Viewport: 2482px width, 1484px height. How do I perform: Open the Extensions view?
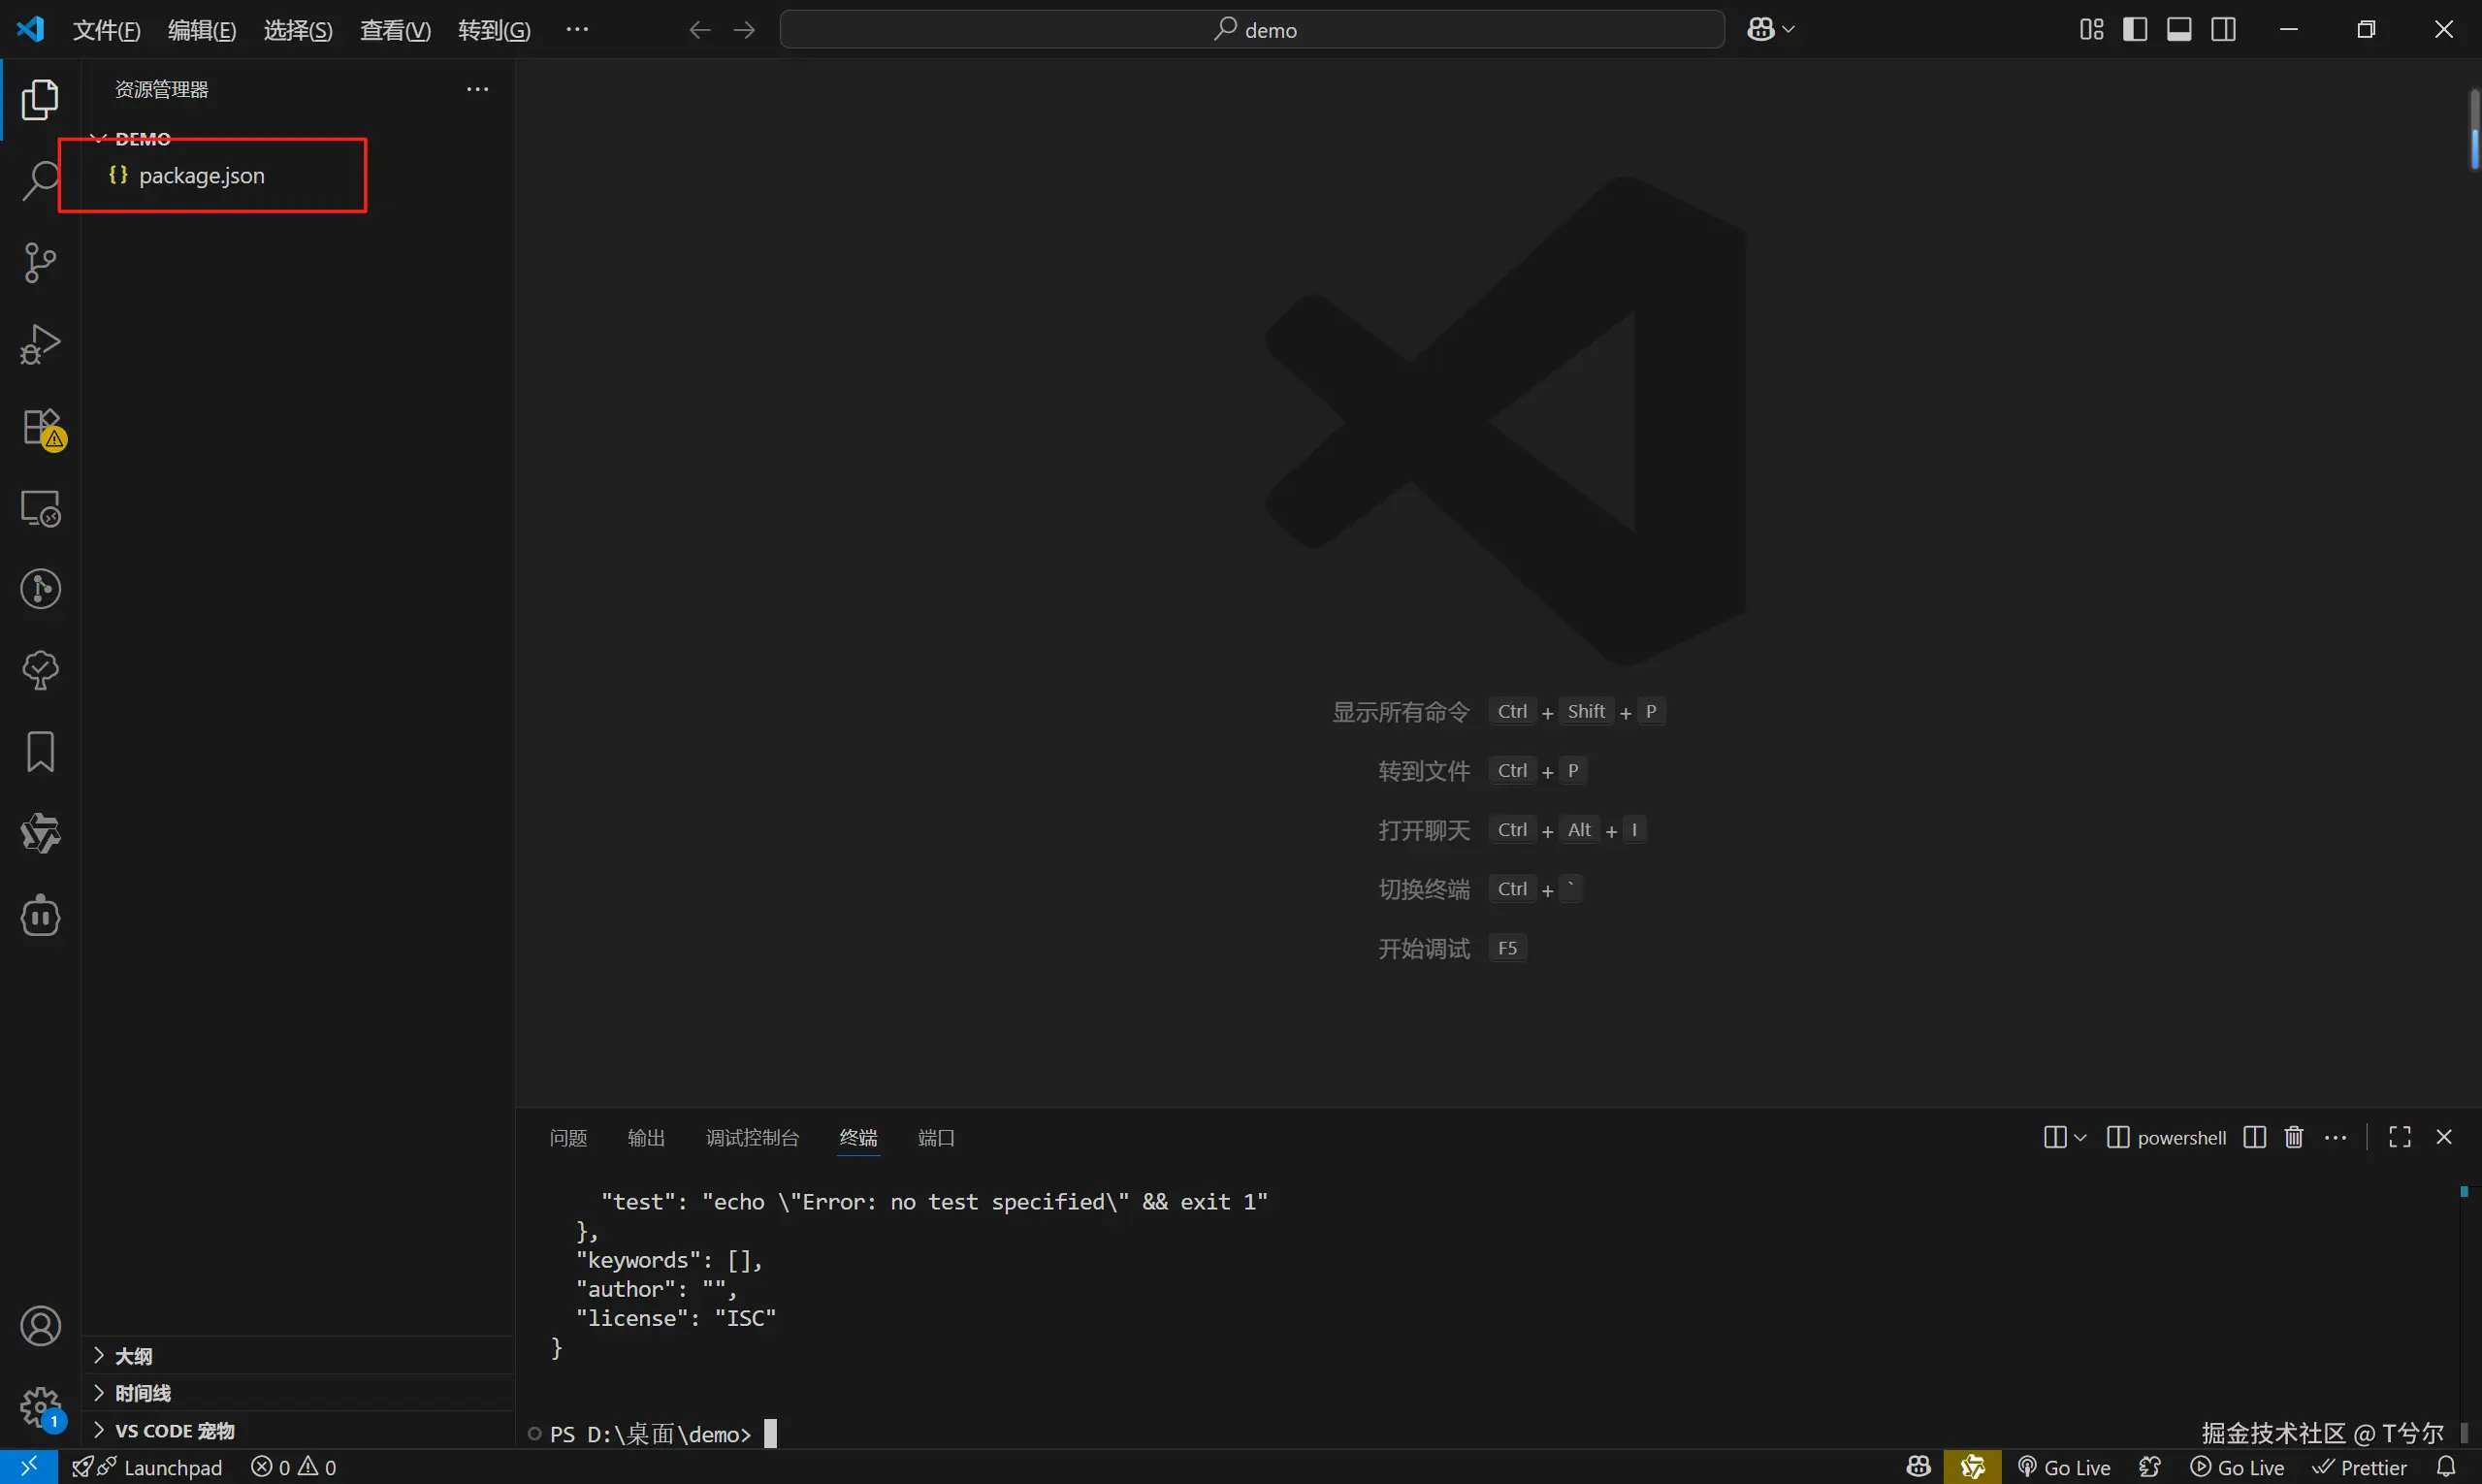click(42, 428)
